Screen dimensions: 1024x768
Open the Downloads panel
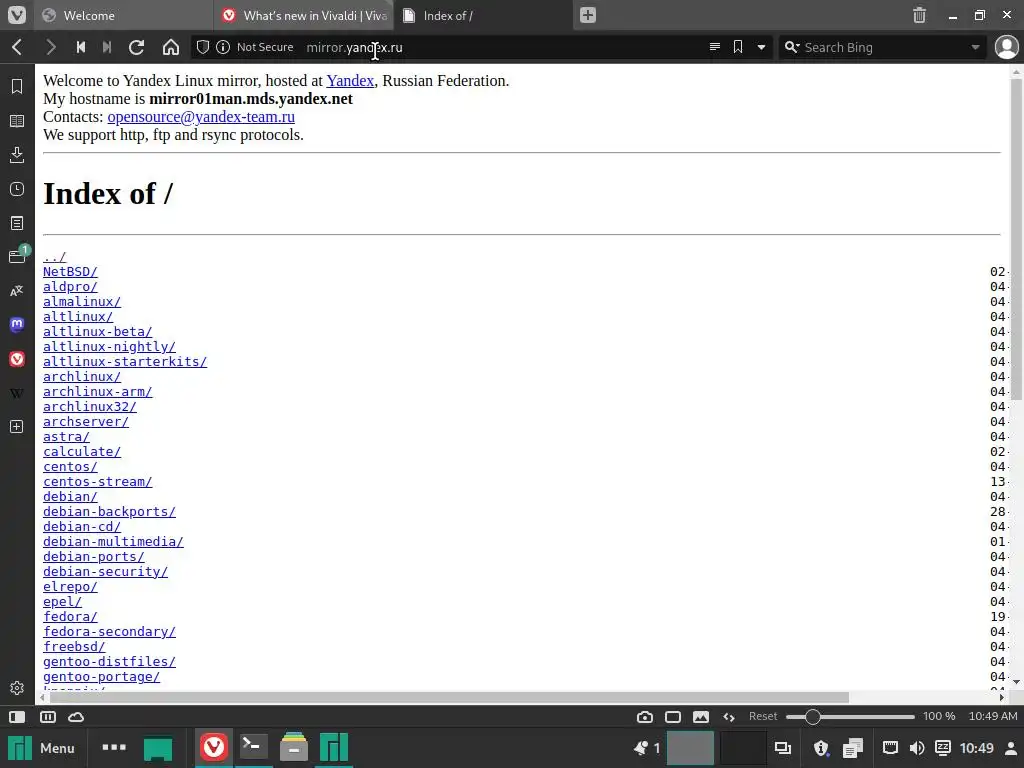pos(17,155)
